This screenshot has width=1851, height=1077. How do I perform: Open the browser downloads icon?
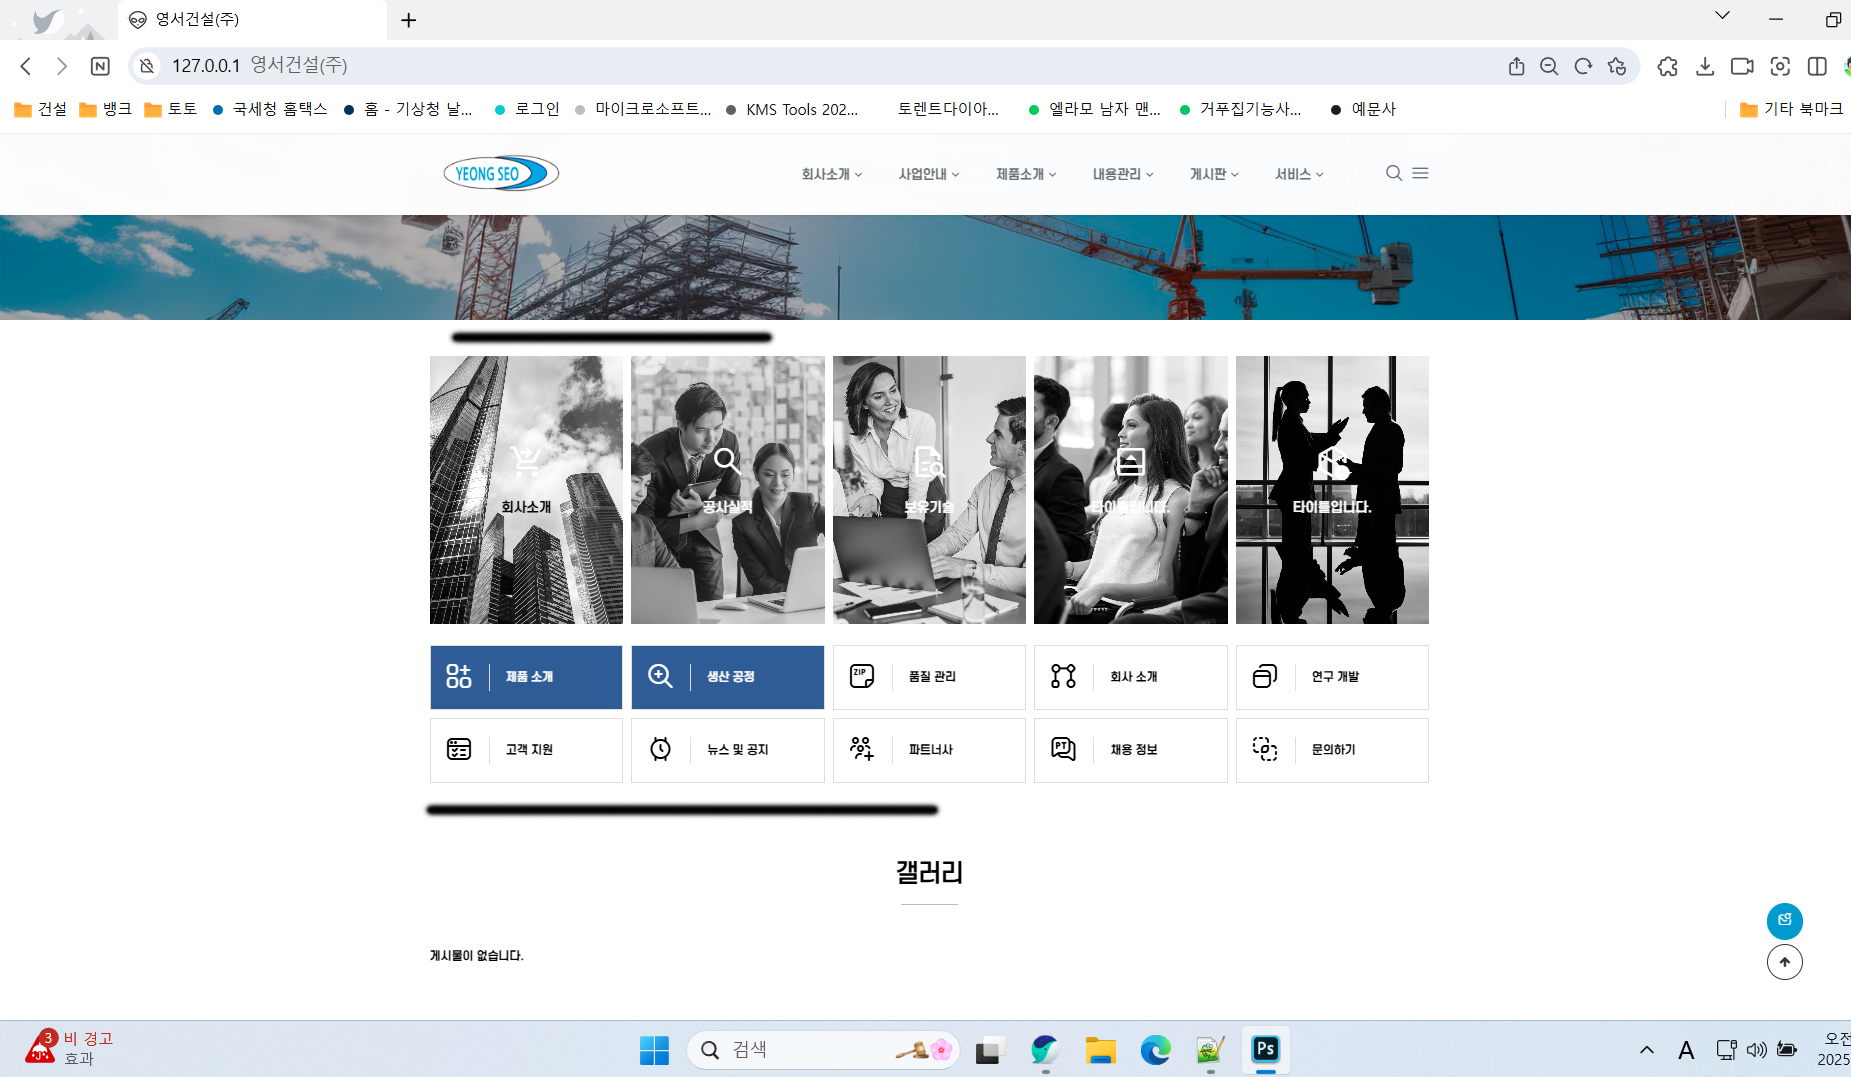1705,66
